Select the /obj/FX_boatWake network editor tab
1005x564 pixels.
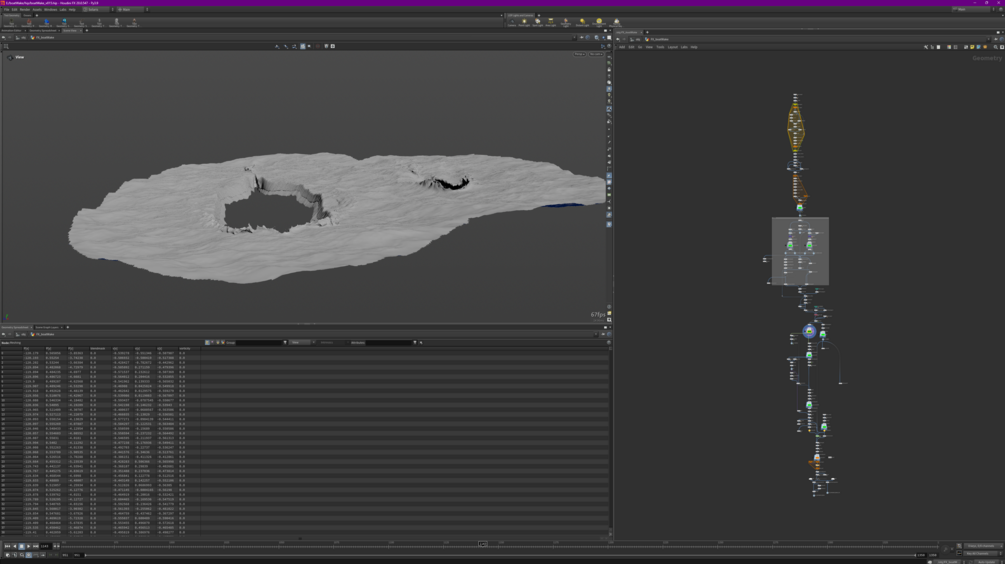coord(627,32)
